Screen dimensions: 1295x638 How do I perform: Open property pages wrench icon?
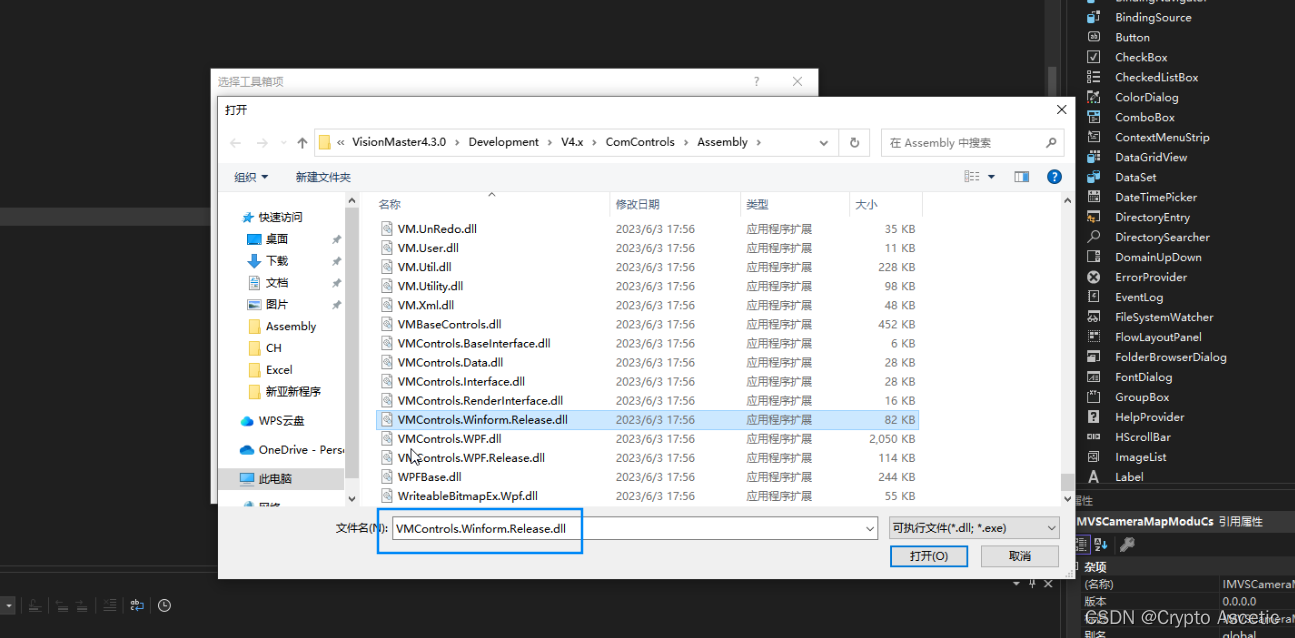(x=1127, y=545)
